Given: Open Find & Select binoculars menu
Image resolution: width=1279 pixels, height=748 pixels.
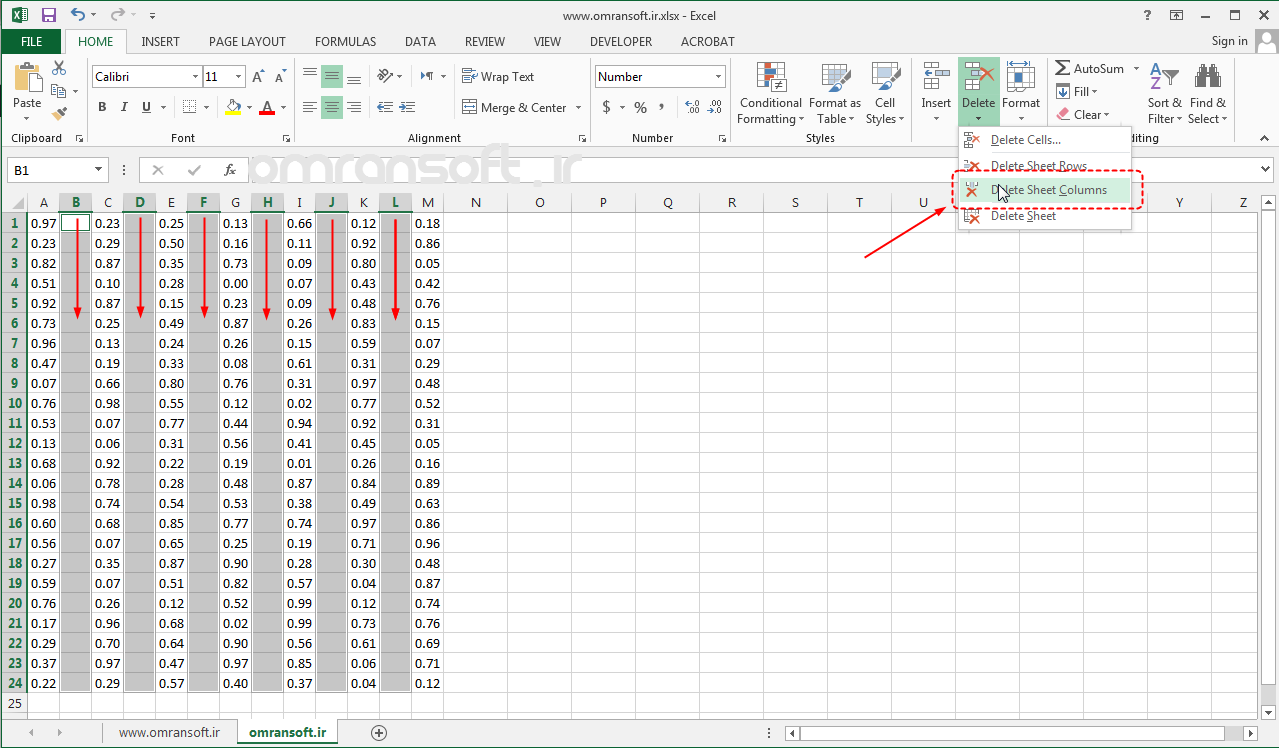Looking at the screenshot, I should (x=1207, y=93).
